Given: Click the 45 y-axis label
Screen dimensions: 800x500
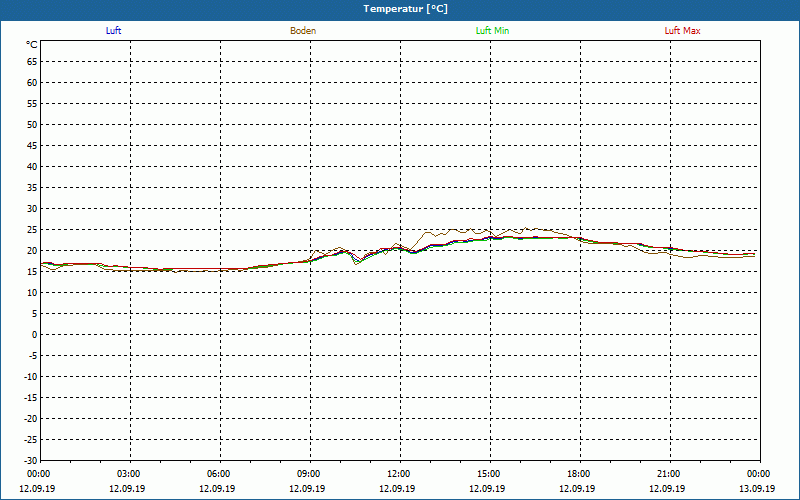Looking at the screenshot, I should click(32, 145).
